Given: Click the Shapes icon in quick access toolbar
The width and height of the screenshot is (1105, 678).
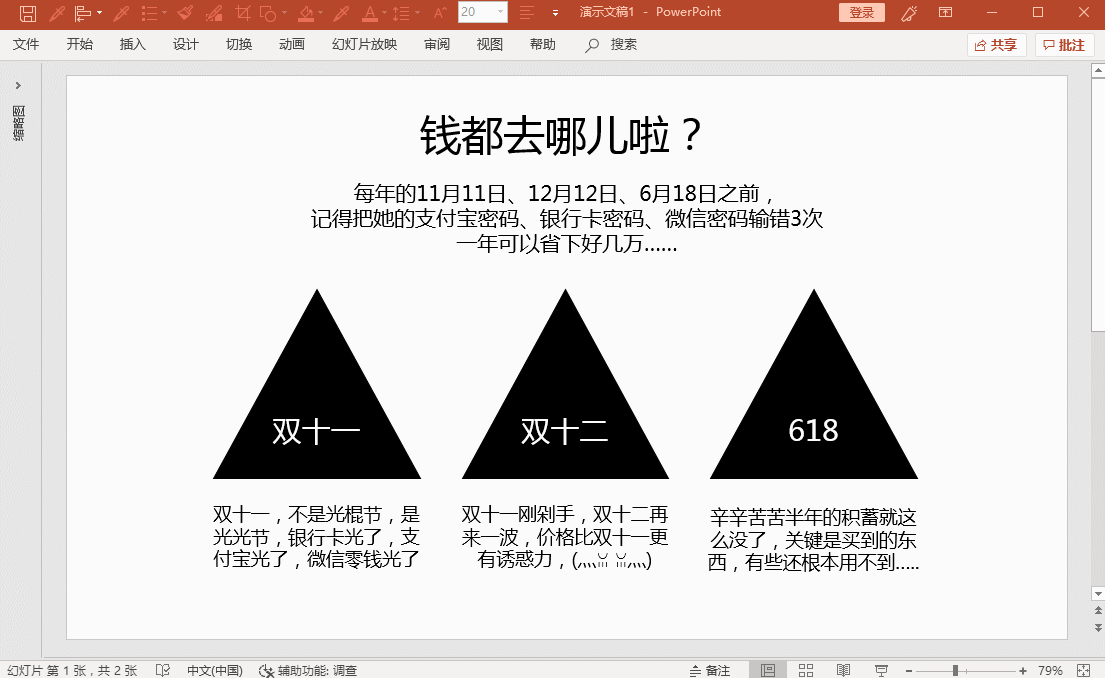Looking at the screenshot, I should (268, 13).
